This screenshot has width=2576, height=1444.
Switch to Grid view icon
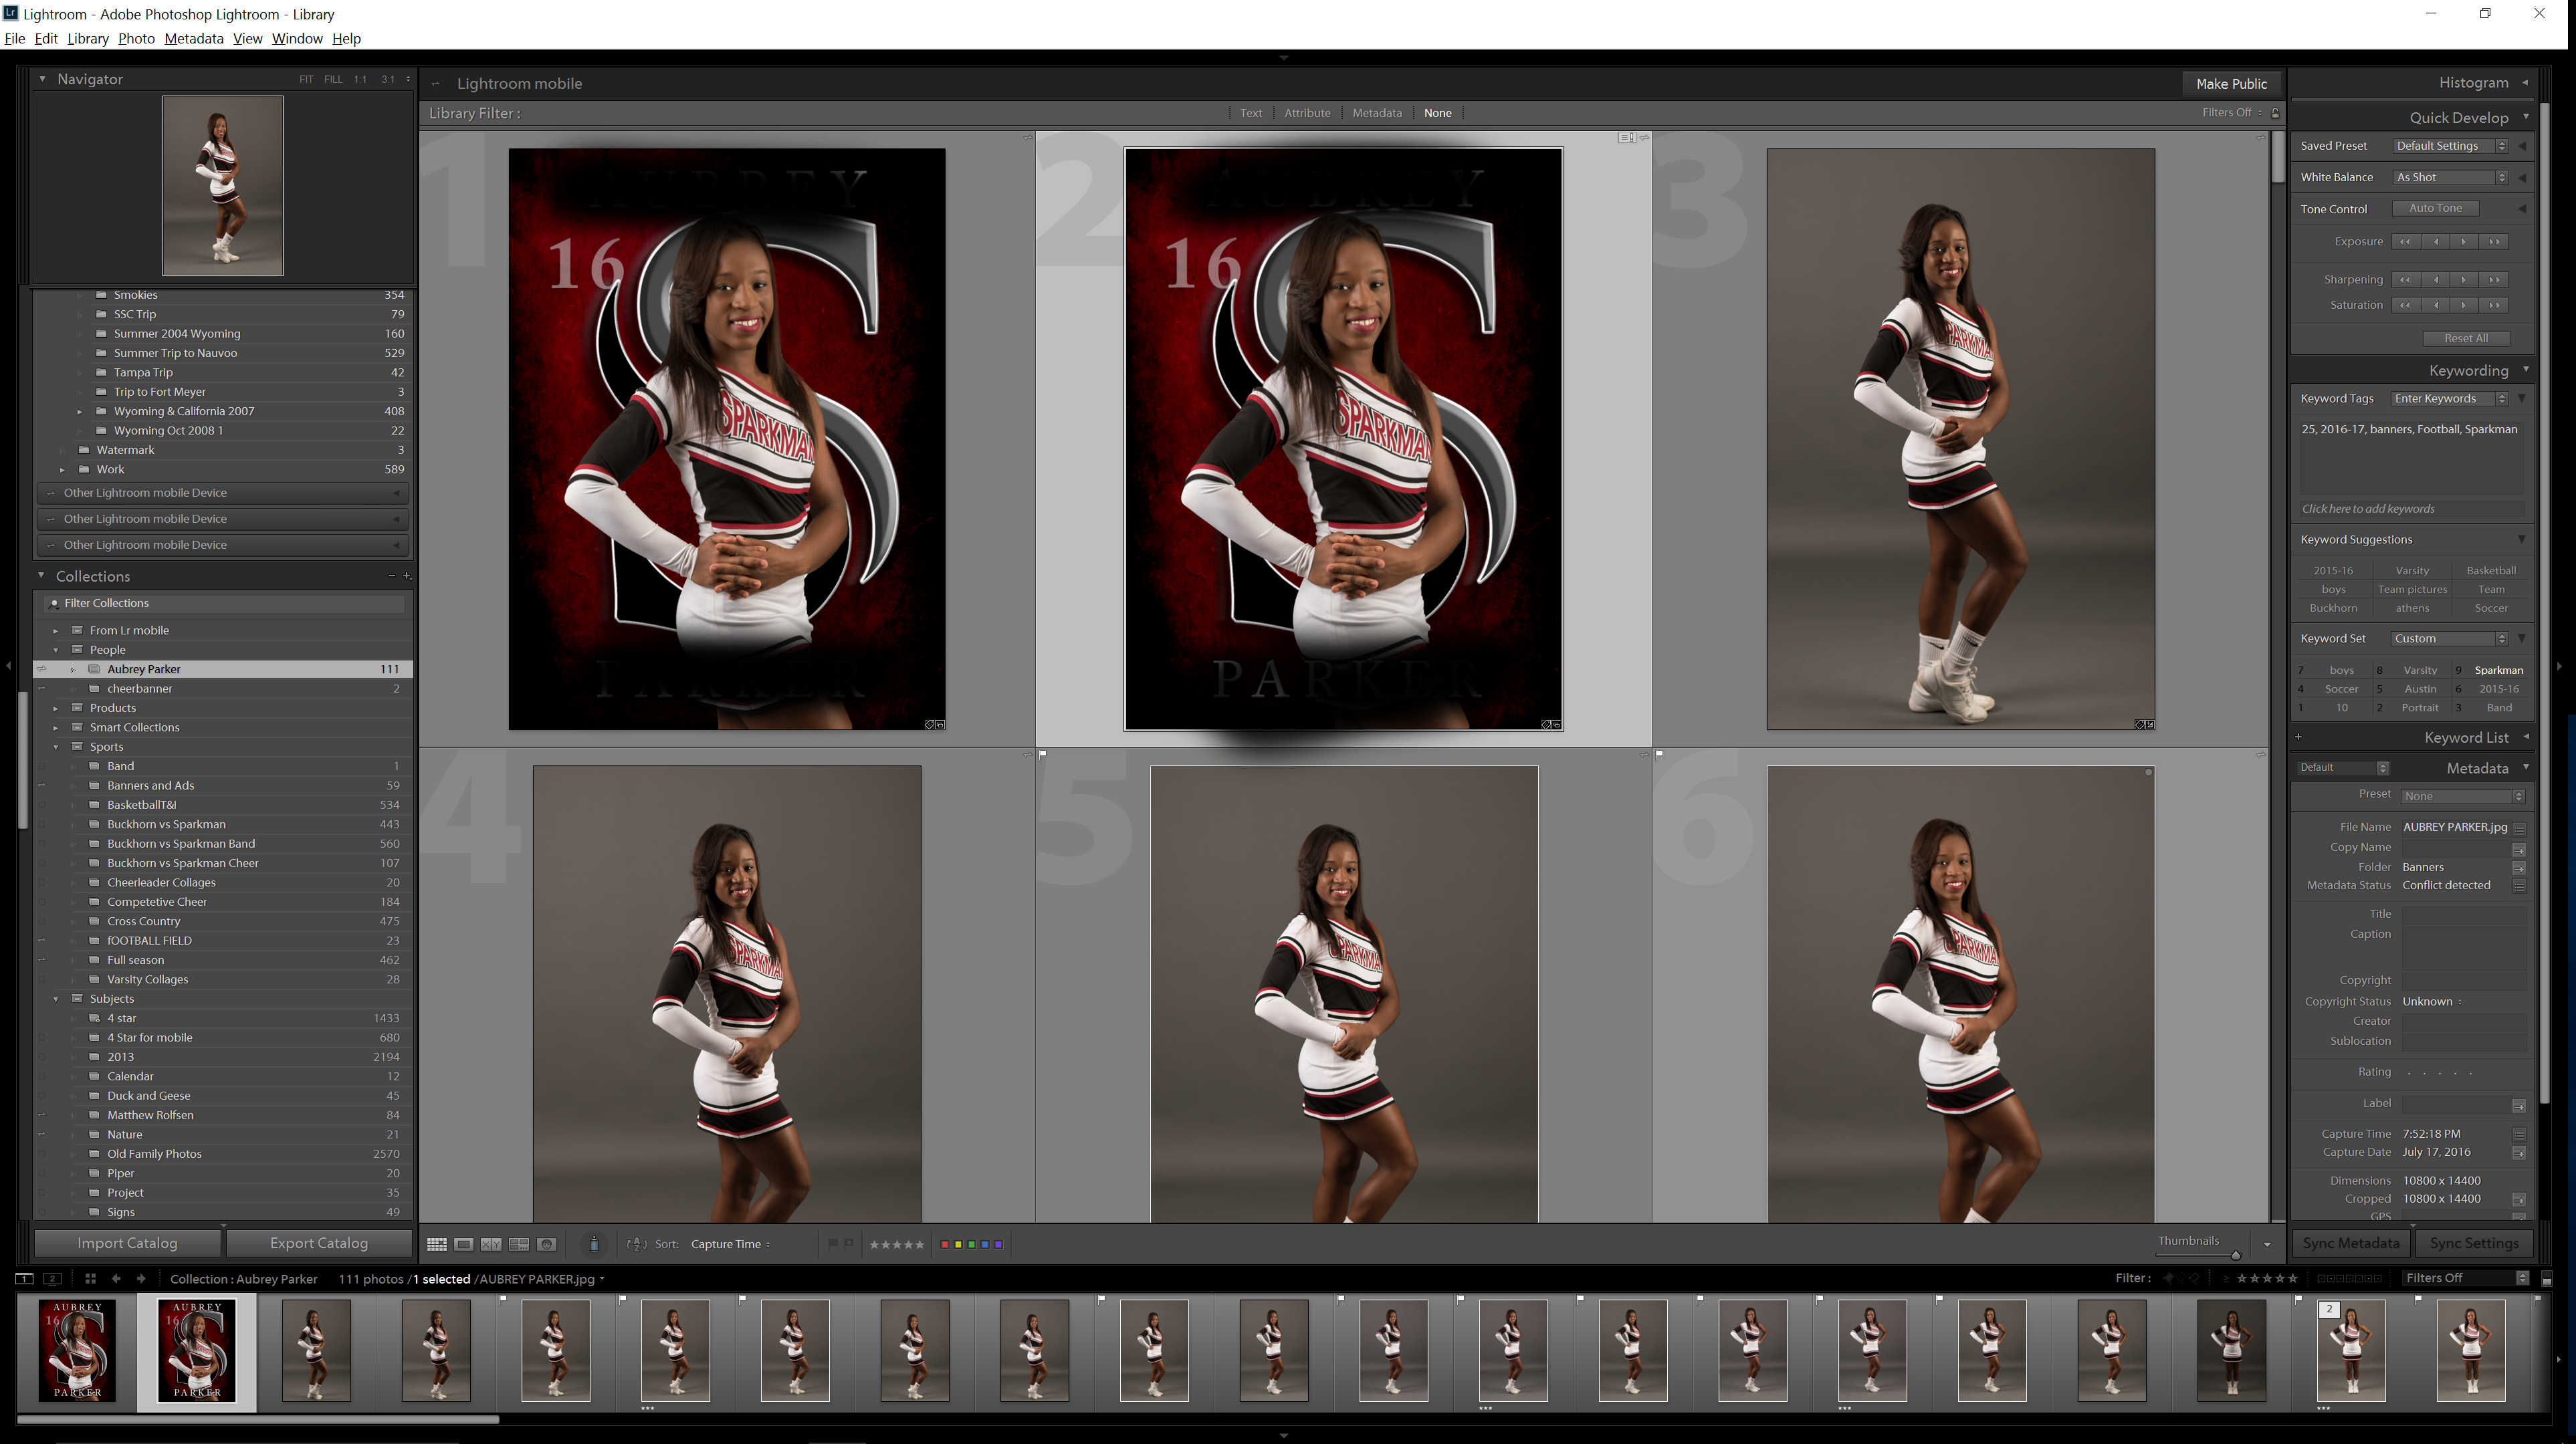[x=437, y=1244]
